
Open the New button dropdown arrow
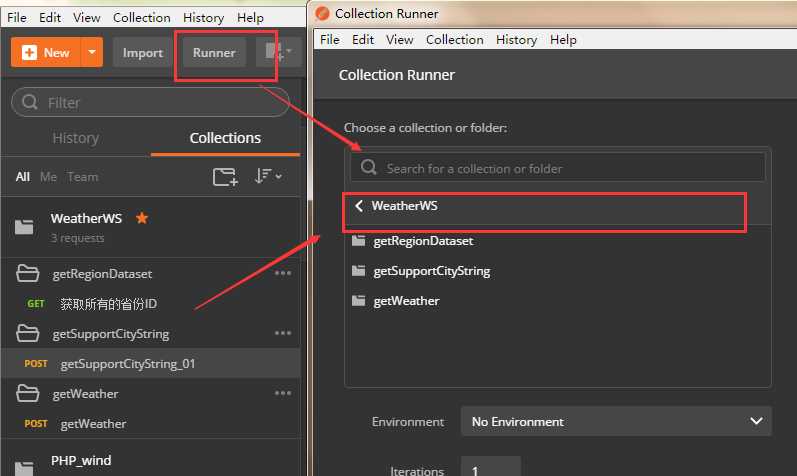click(x=92, y=52)
